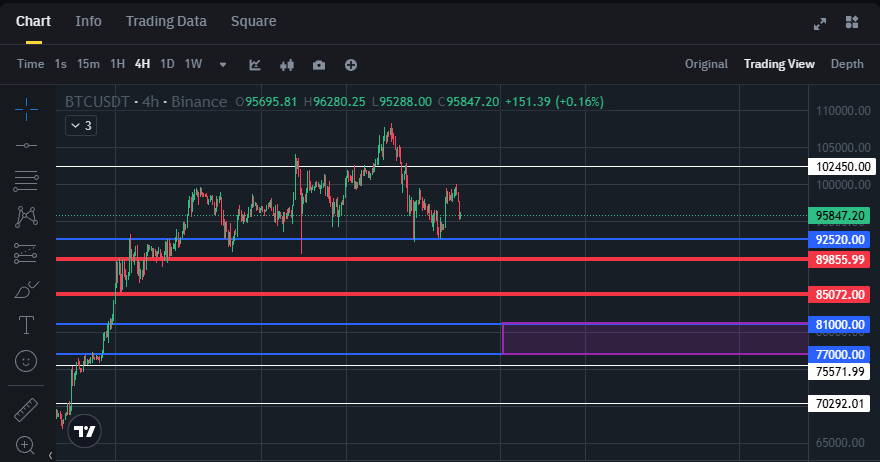Set interval to 1W
The height and width of the screenshot is (462, 880).
[x=194, y=64]
